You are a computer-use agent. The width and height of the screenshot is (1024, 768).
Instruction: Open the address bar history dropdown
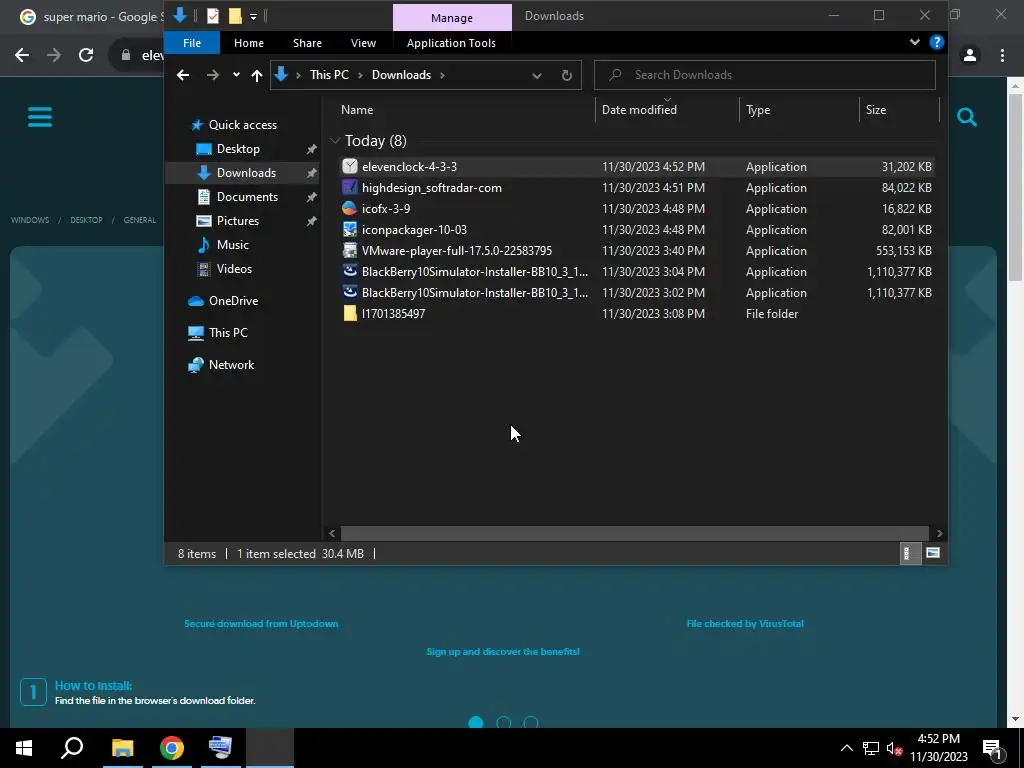537,75
